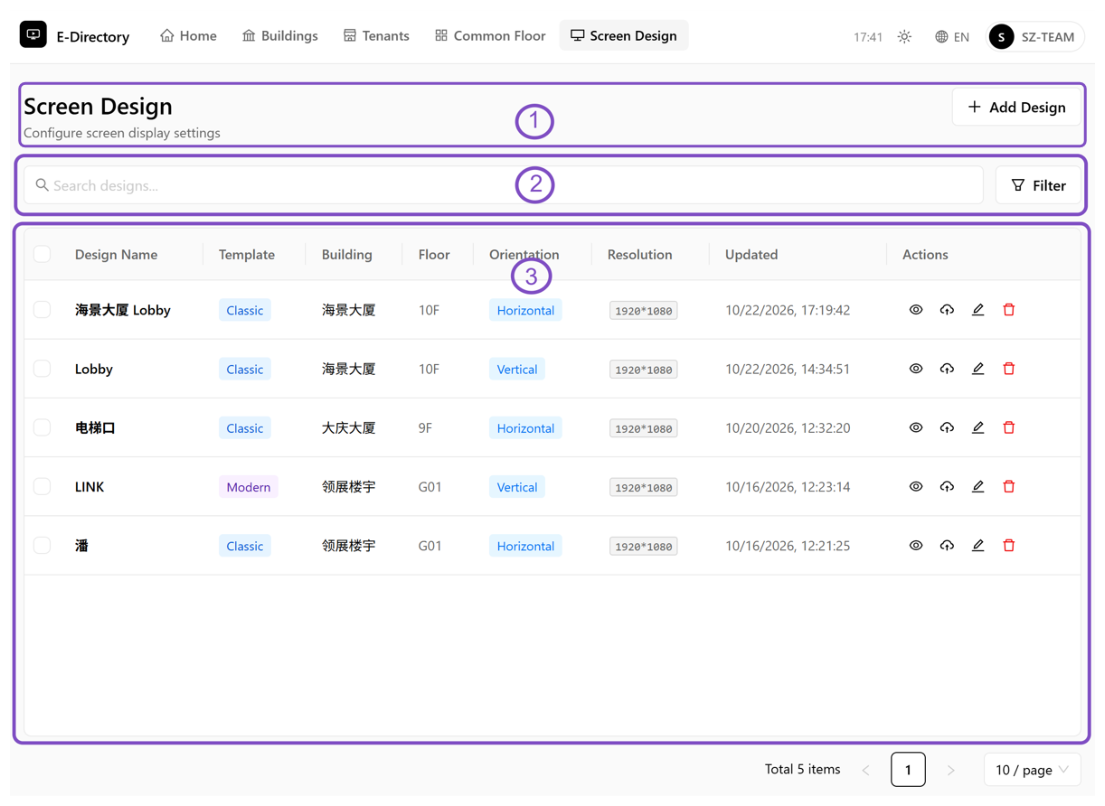Preview the 14:34:51 Lobby design
1105x806 pixels.
915,368
